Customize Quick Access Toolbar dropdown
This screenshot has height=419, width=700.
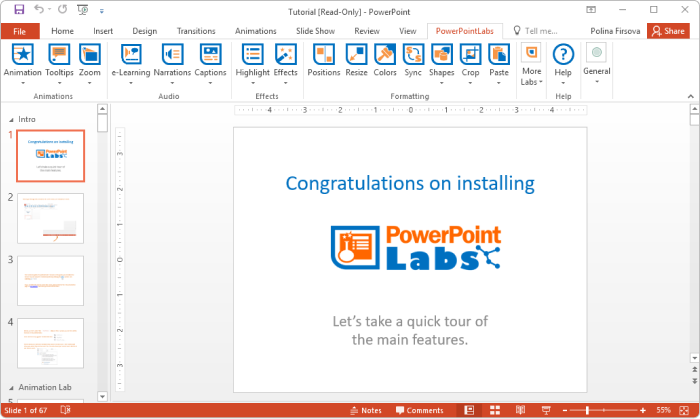click(x=101, y=11)
